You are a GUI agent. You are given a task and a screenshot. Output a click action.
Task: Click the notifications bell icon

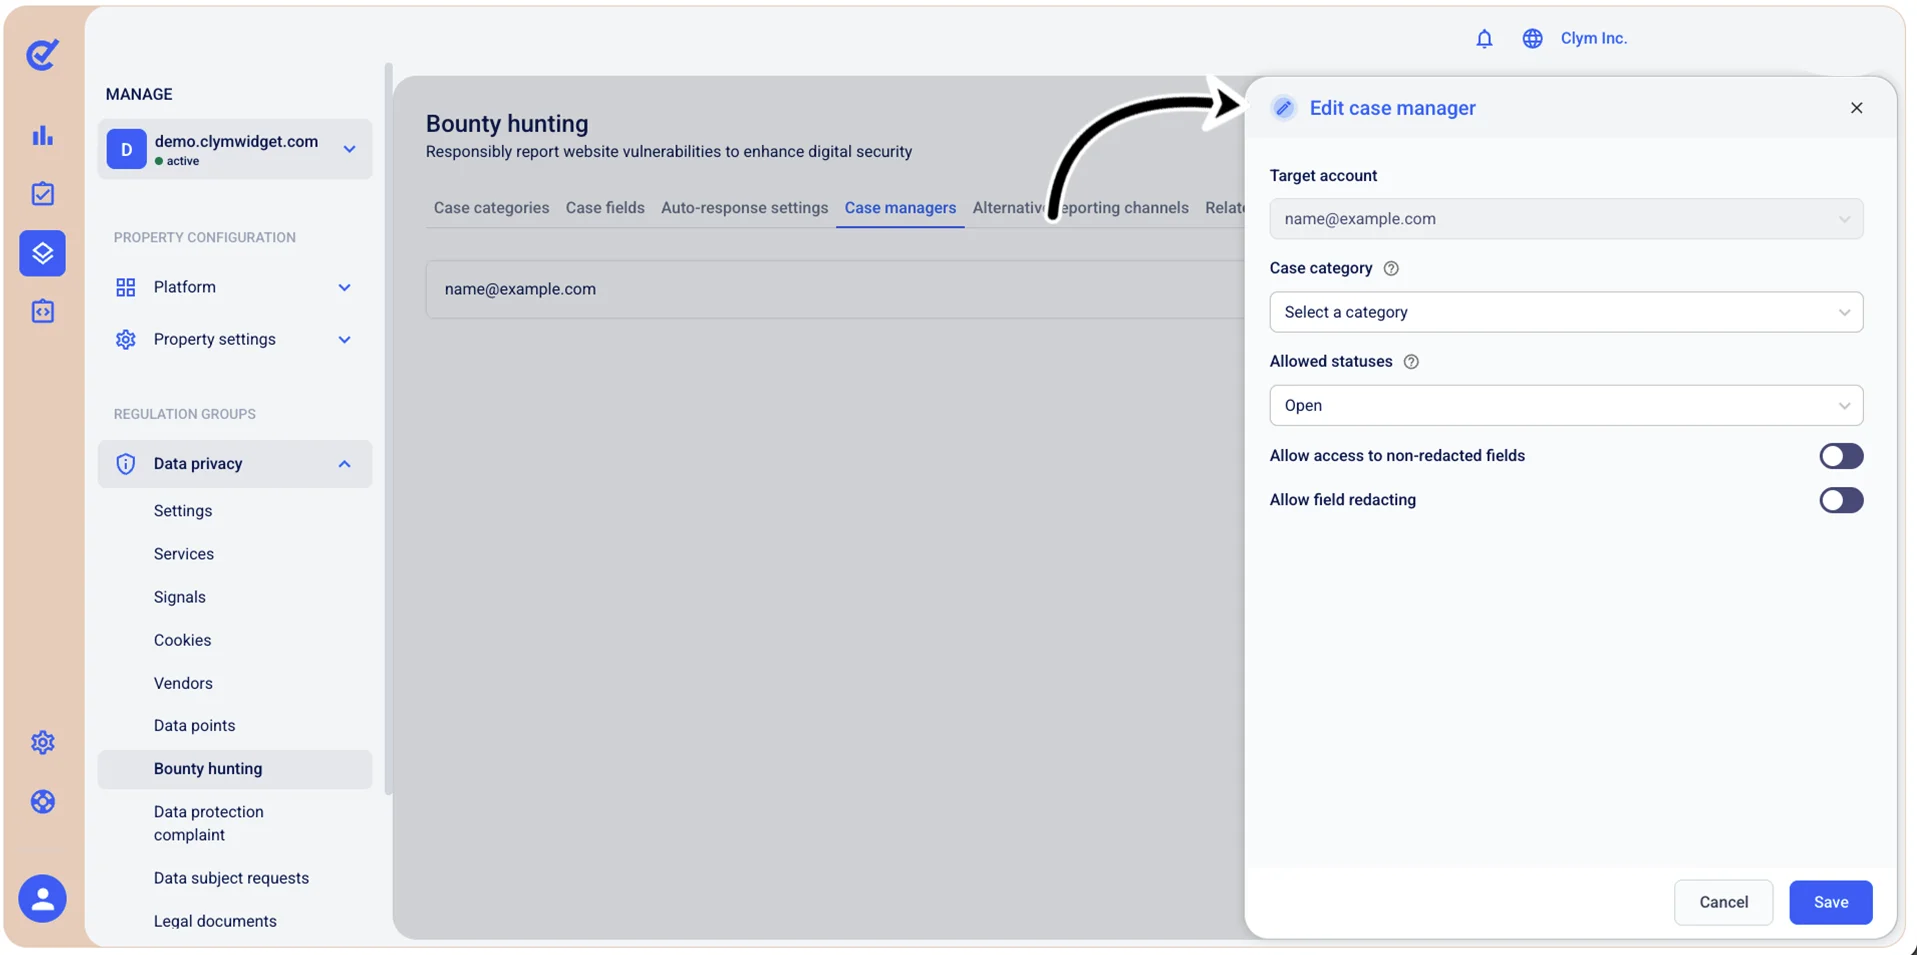click(x=1484, y=39)
